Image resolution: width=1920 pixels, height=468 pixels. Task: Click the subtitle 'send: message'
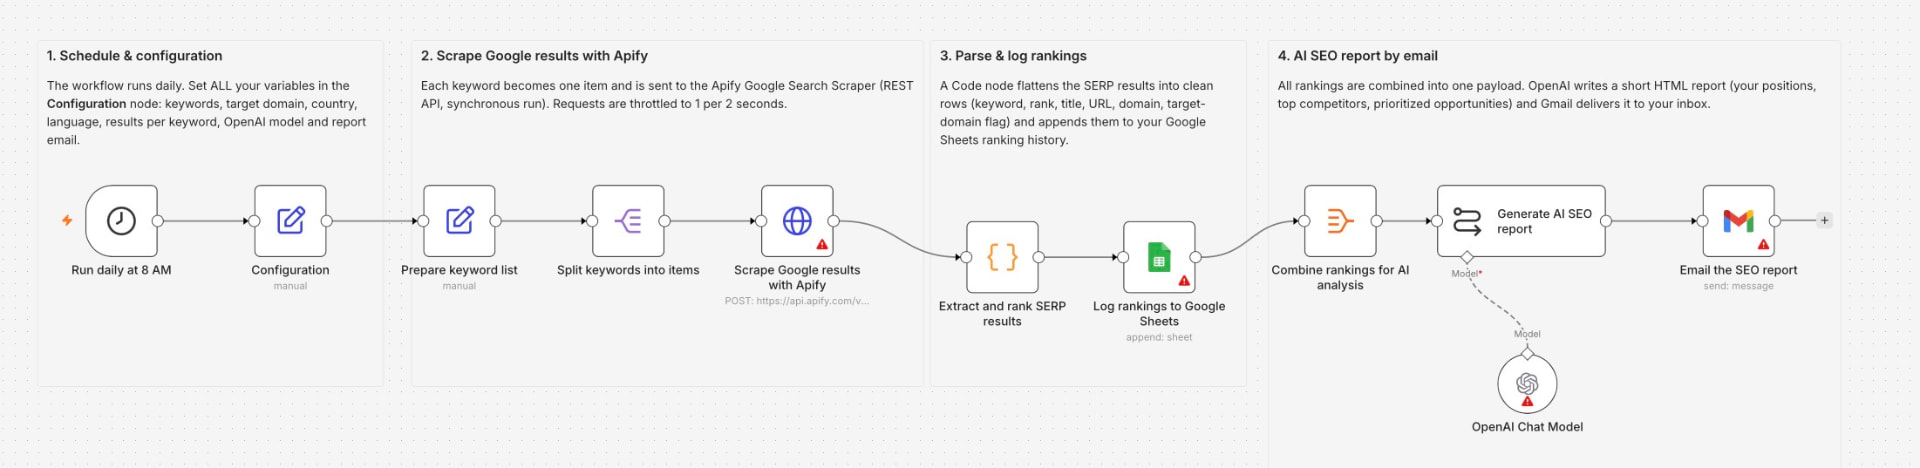tap(1738, 286)
